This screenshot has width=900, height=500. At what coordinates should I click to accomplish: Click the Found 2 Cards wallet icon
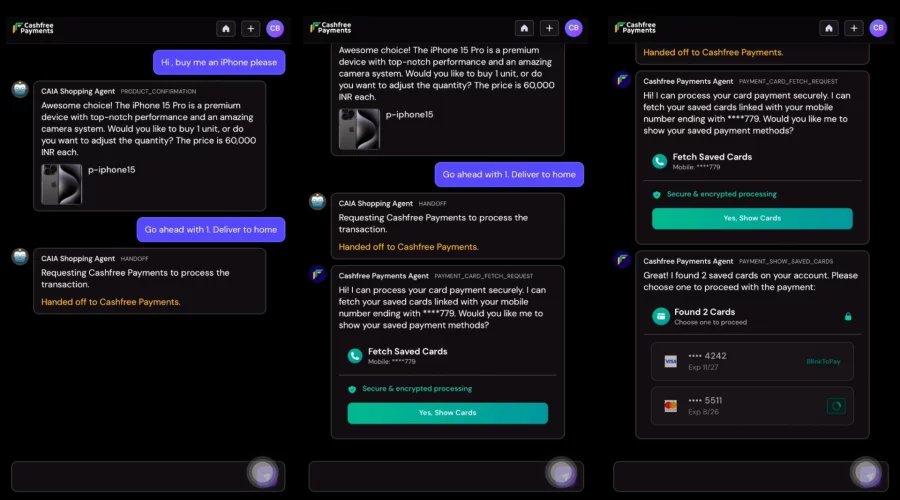click(x=661, y=316)
